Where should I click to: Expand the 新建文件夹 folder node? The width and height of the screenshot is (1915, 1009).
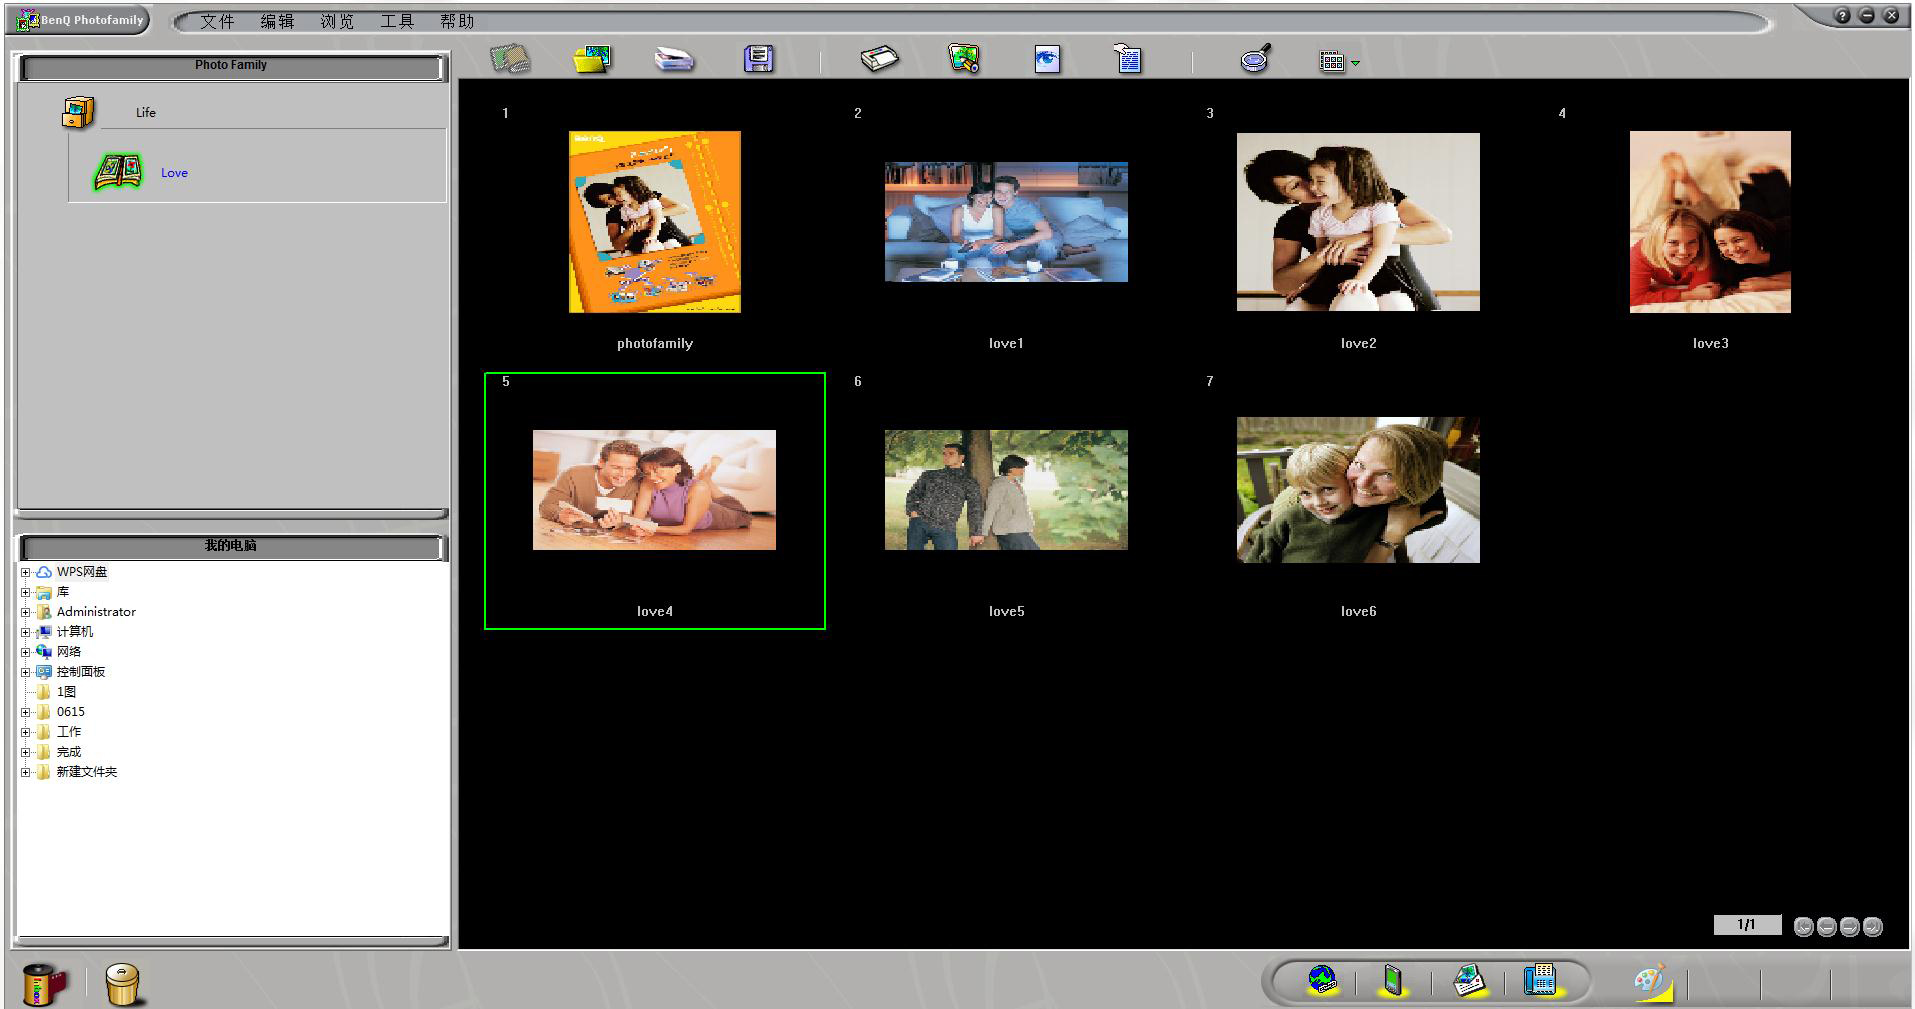coord(25,772)
